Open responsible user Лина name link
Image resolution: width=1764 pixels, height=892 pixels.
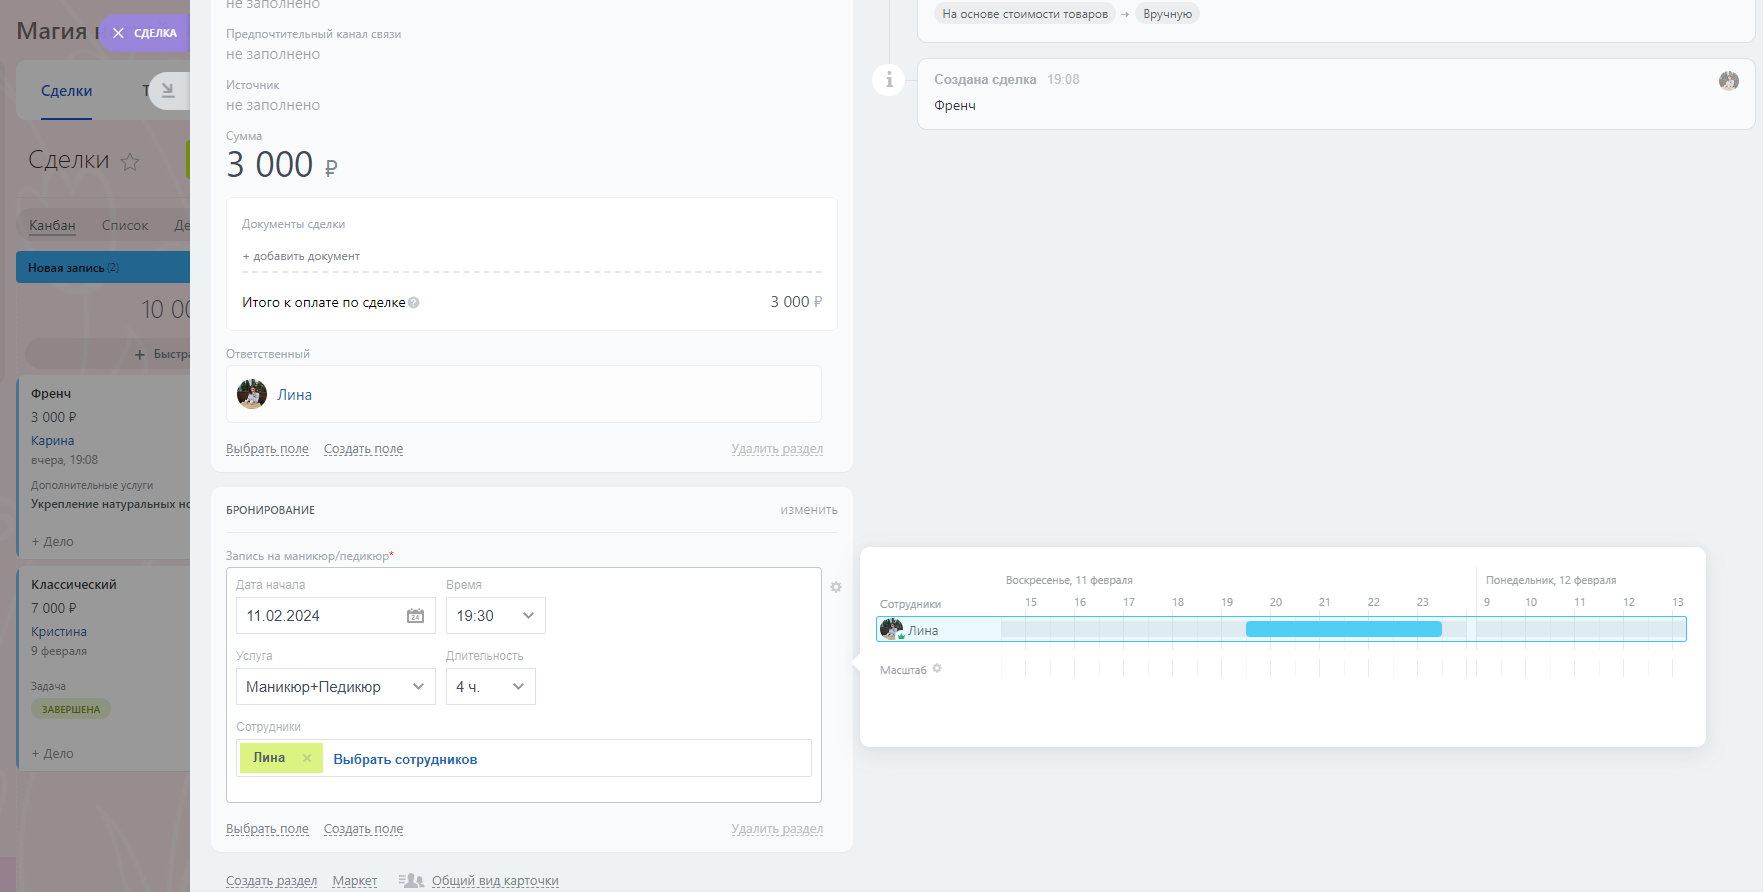(294, 395)
